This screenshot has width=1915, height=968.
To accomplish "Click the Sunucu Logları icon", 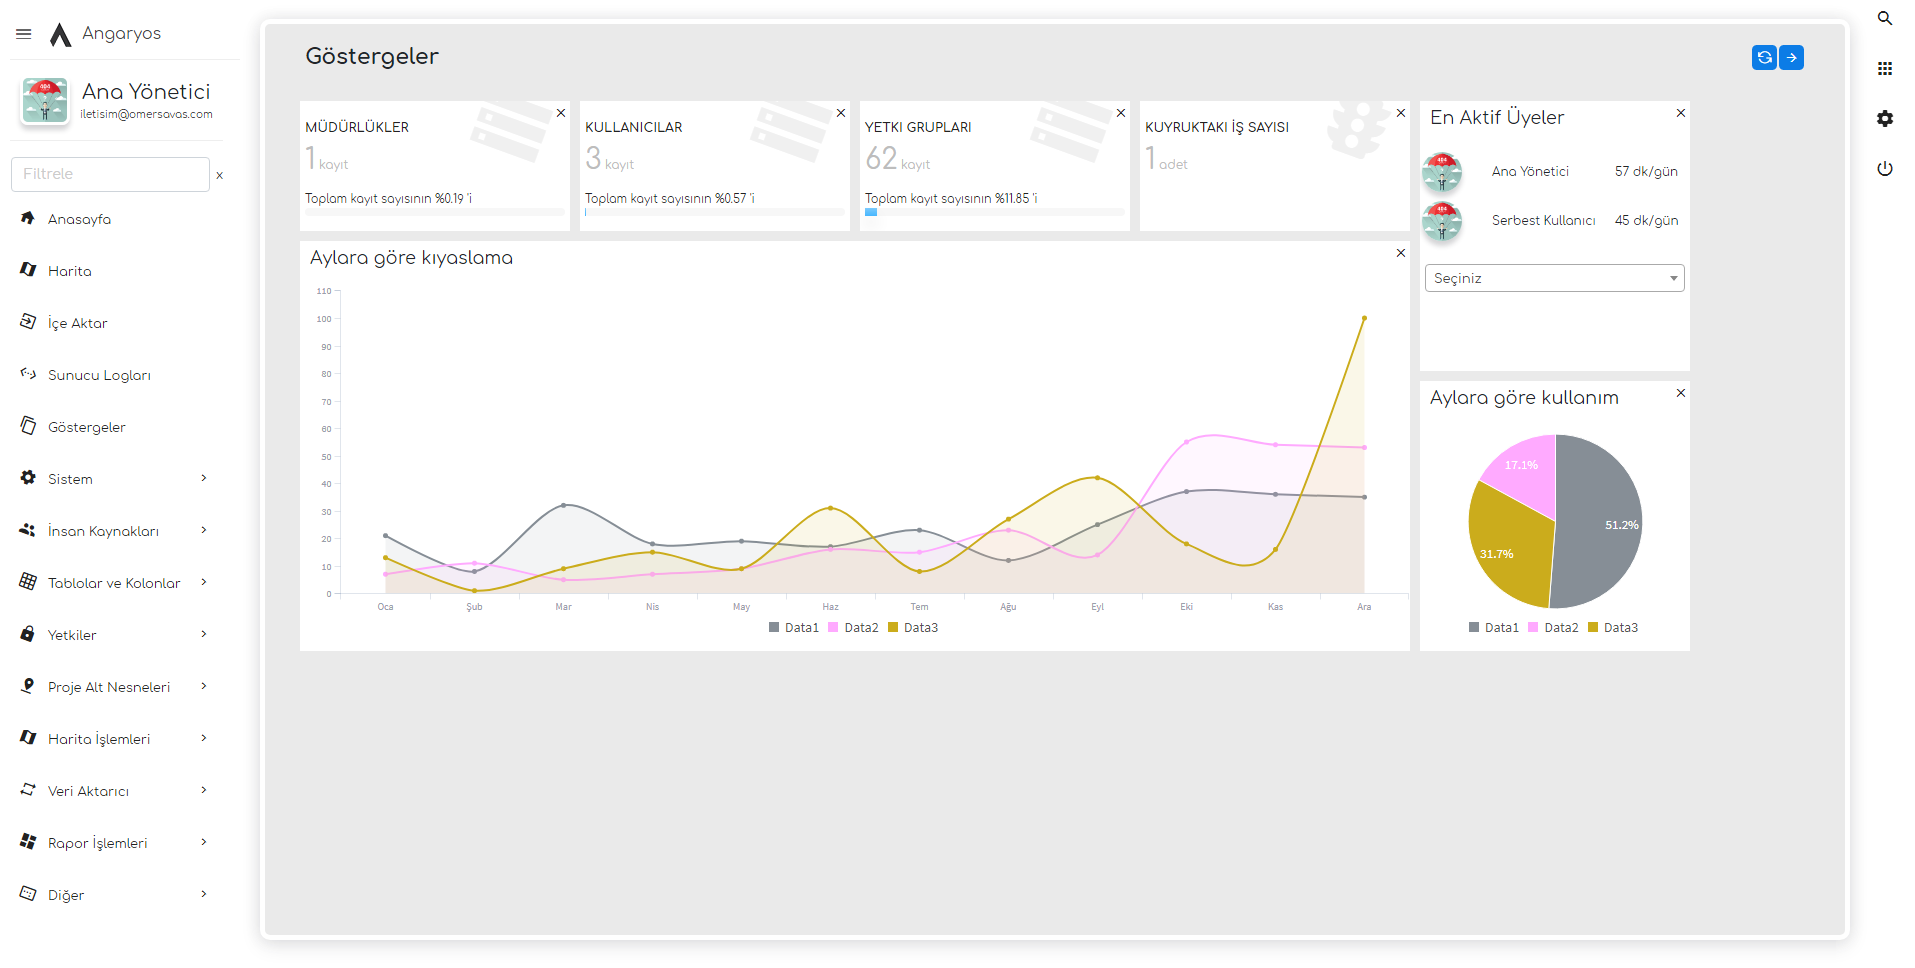I will (x=28, y=374).
